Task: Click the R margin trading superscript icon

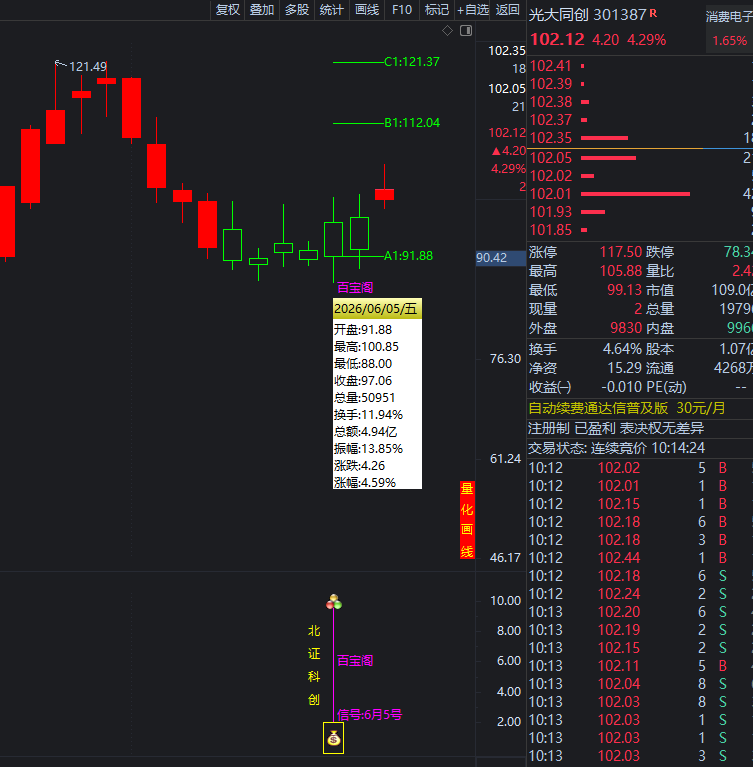Action: (653, 13)
